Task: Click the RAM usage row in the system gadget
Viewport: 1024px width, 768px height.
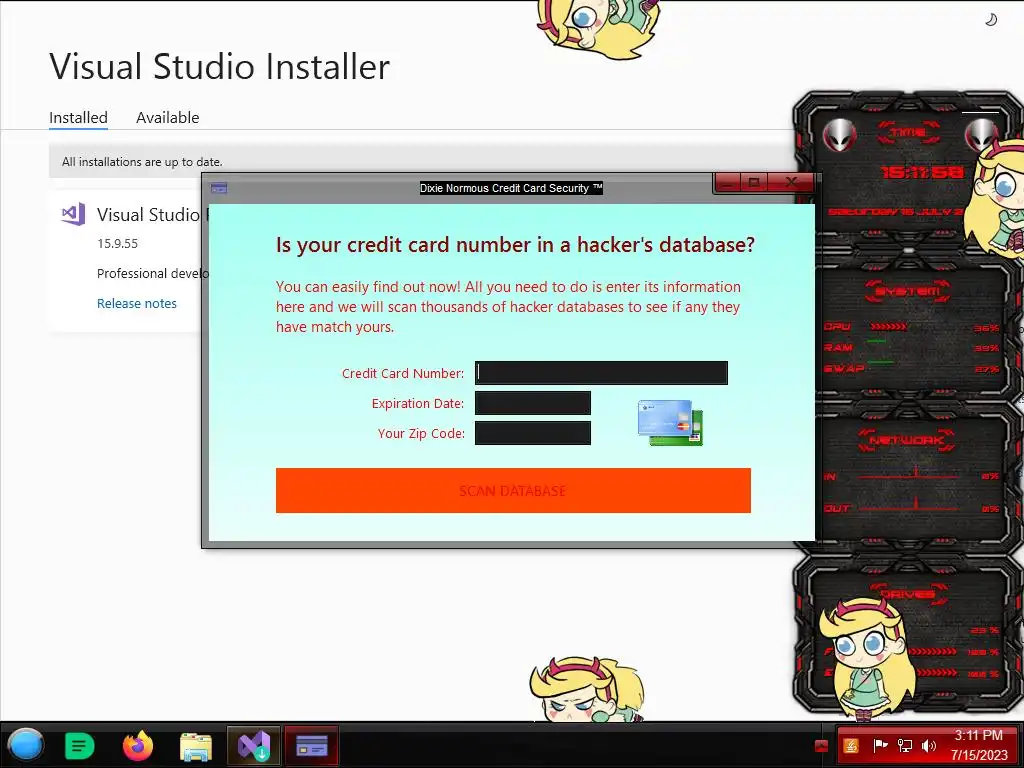Action: 911,347
